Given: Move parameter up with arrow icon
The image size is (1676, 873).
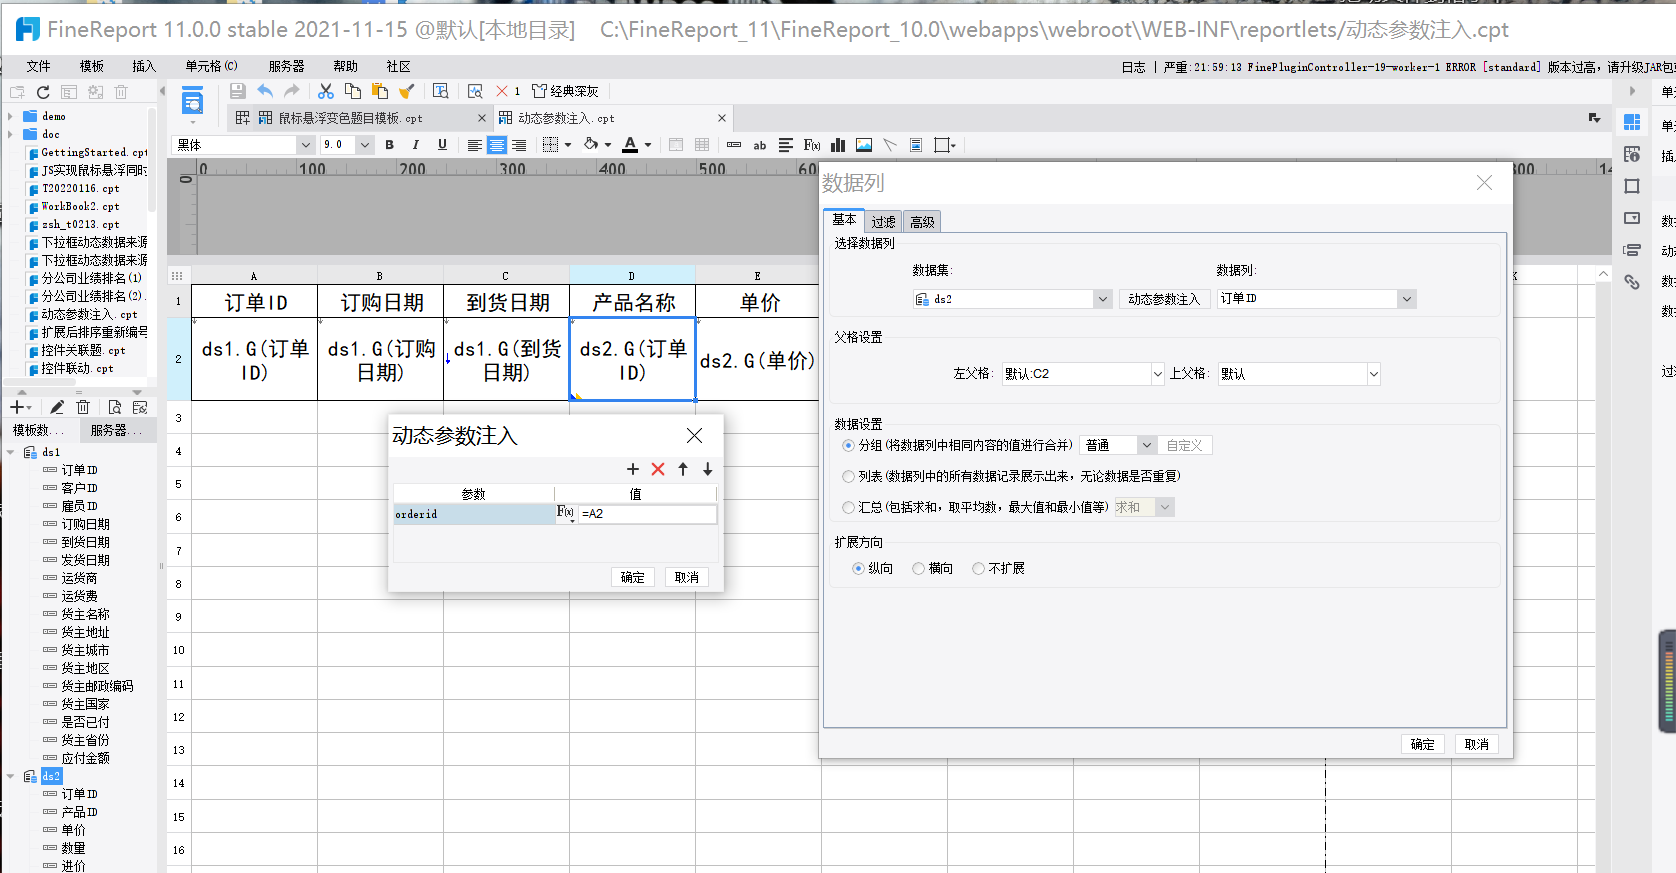Looking at the screenshot, I should [683, 469].
